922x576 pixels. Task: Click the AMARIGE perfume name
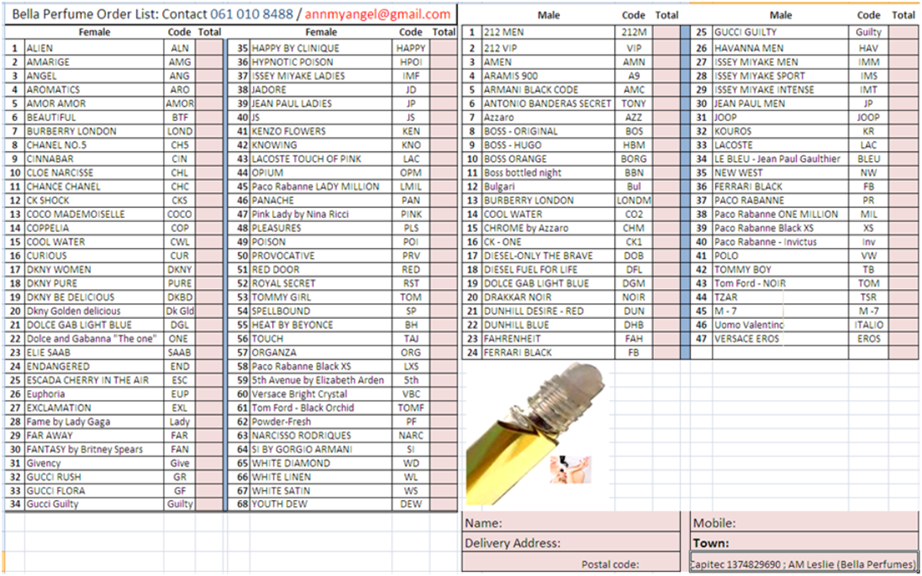tap(48, 62)
